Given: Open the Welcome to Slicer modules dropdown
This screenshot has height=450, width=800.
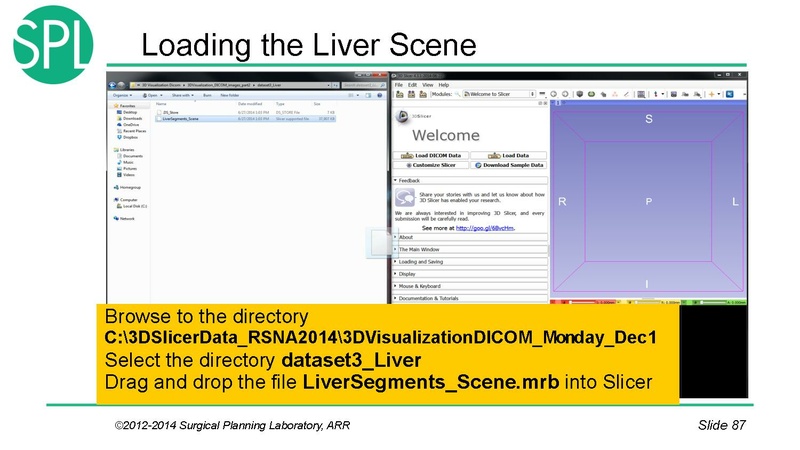Looking at the screenshot, I should [499, 94].
